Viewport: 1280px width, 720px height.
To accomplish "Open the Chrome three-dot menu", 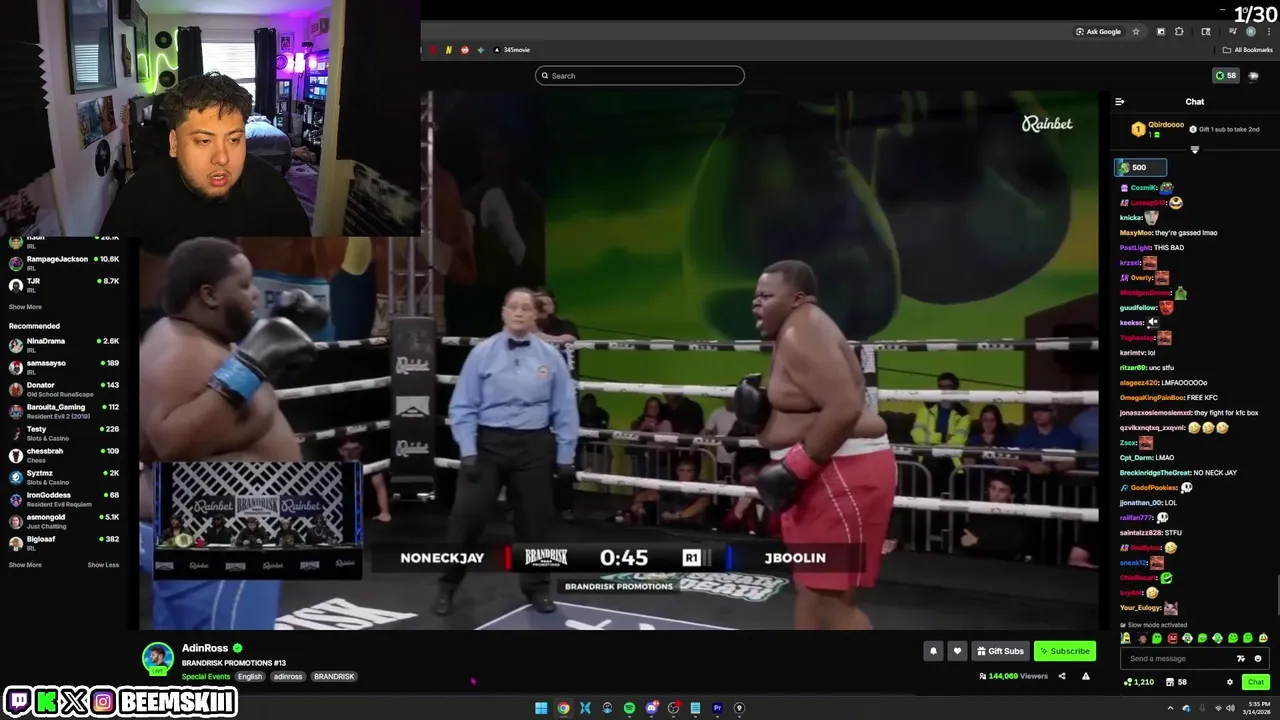I will click(x=1269, y=31).
